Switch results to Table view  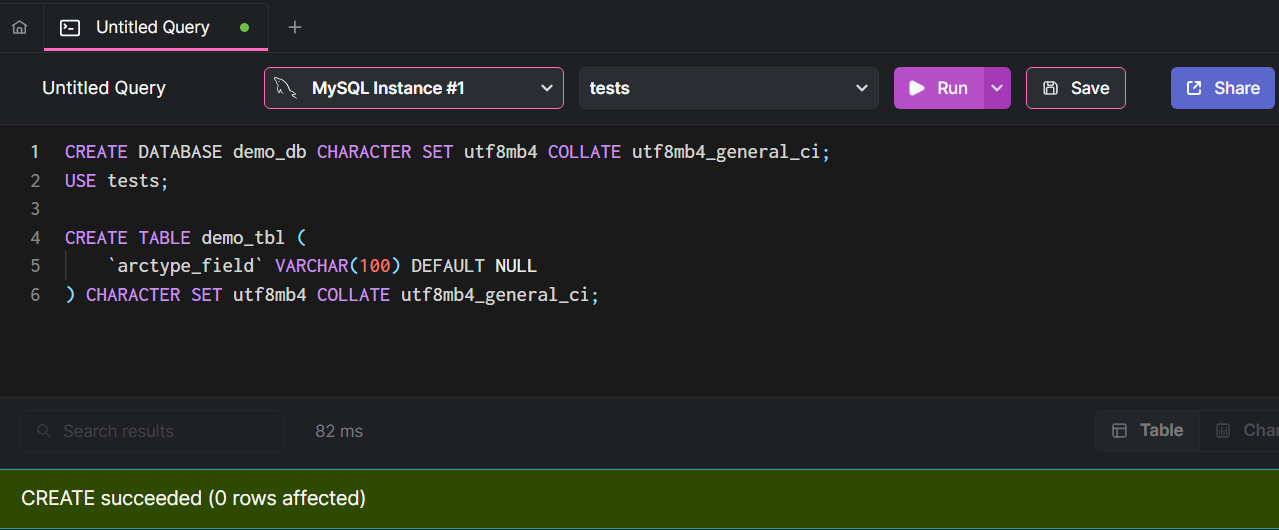[1148, 430]
